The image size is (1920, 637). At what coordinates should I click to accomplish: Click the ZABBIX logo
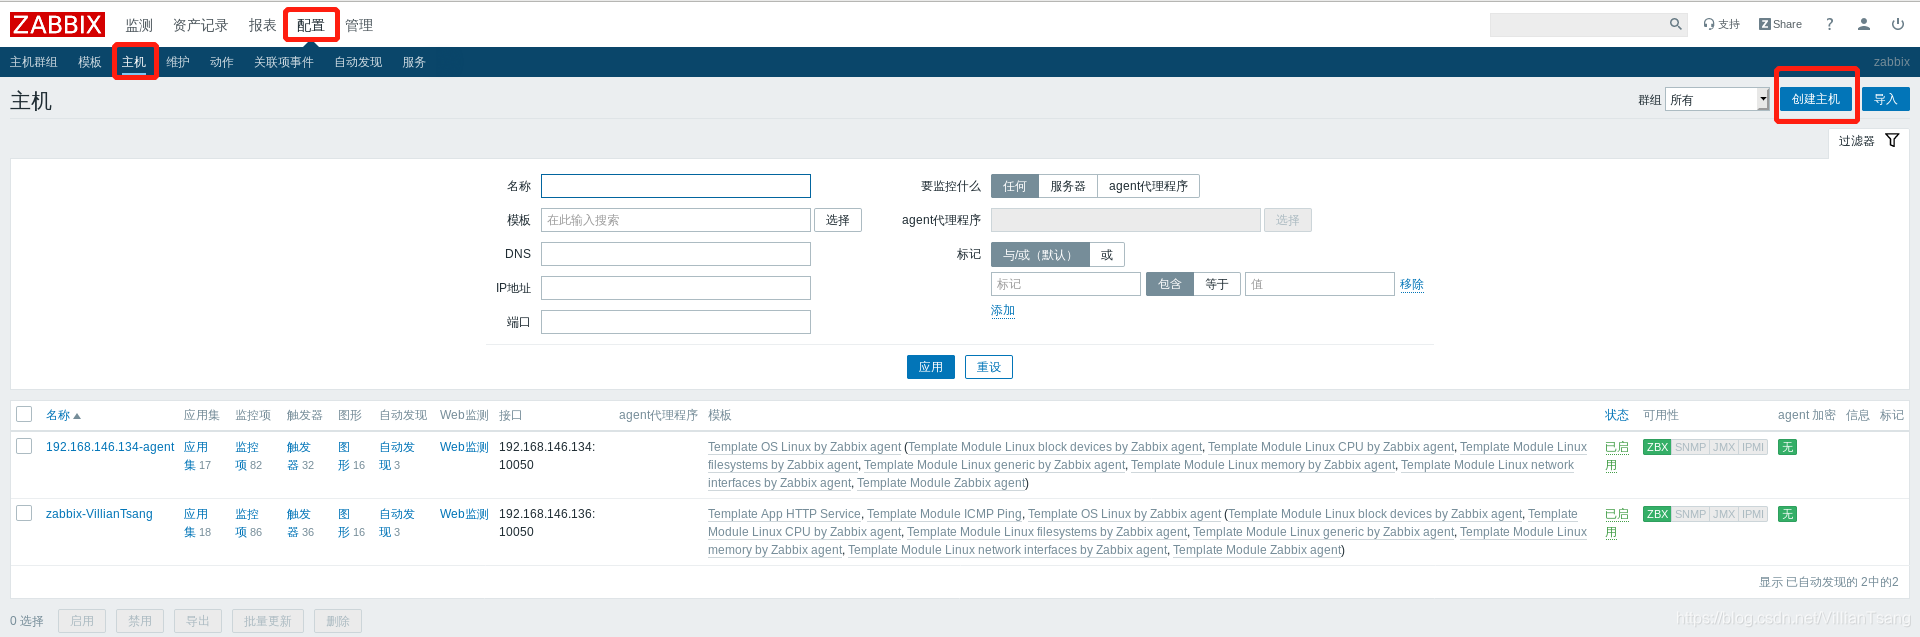pyautogui.click(x=57, y=24)
